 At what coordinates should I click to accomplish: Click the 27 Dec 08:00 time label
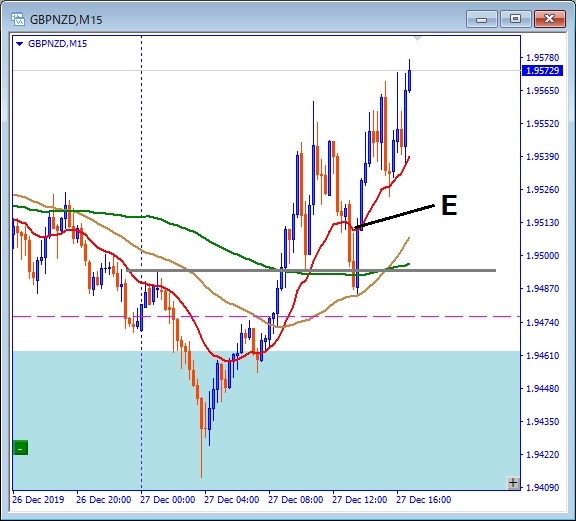[x=295, y=500]
